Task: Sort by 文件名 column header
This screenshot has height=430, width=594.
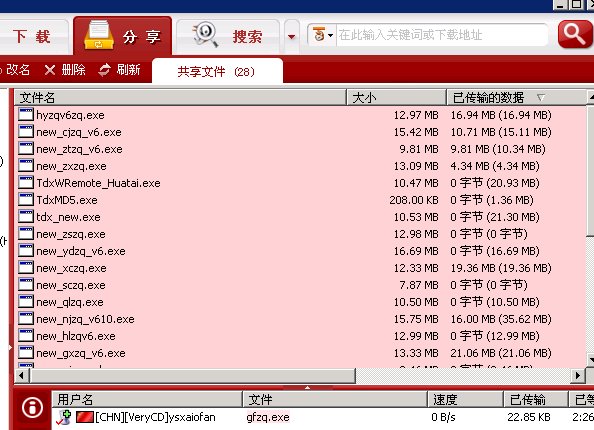Action: [x=180, y=98]
